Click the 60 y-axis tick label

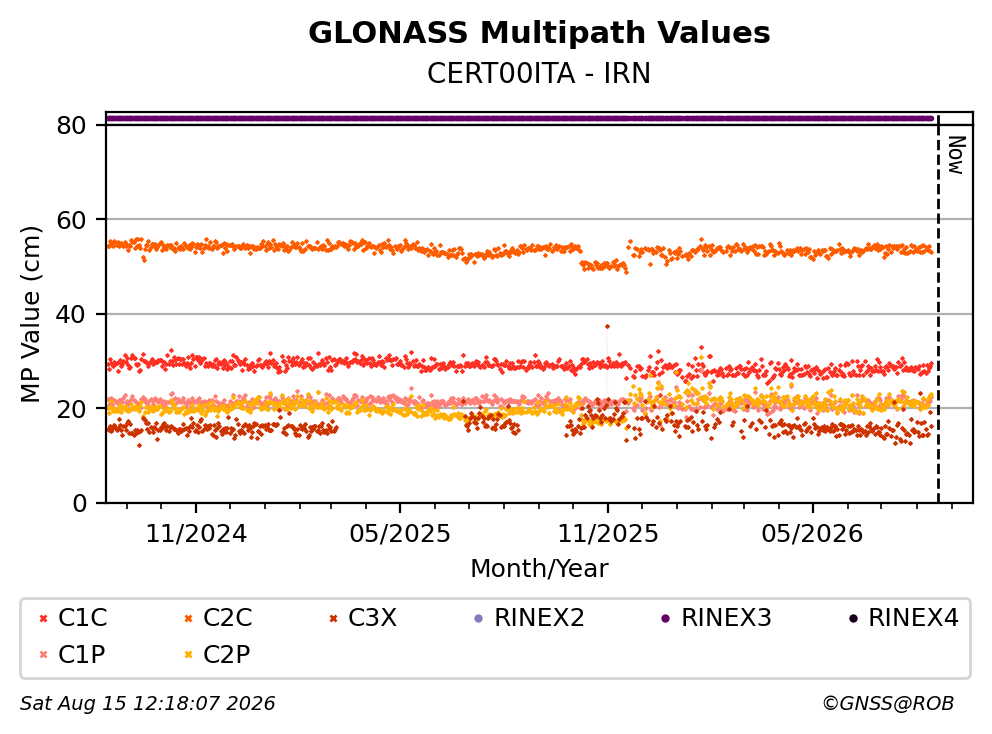click(x=71, y=220)
